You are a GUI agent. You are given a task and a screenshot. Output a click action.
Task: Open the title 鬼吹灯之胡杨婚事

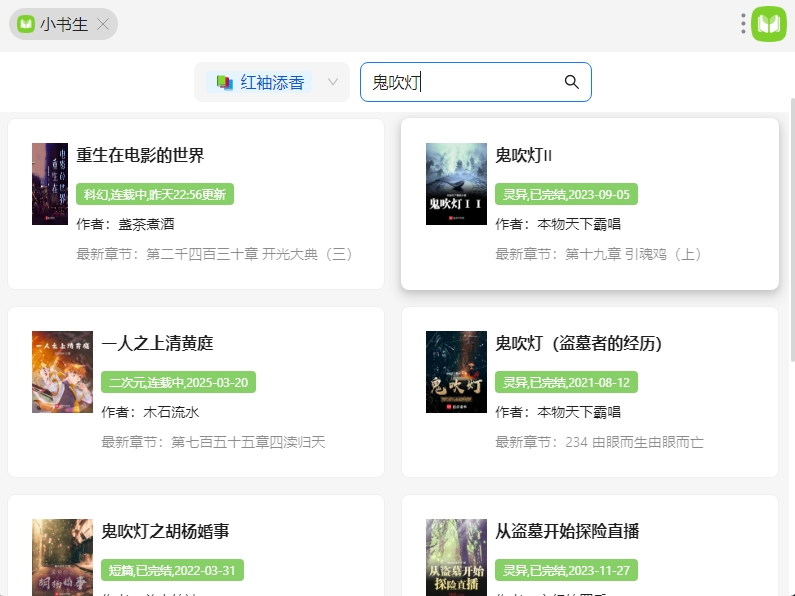[165, 531]
